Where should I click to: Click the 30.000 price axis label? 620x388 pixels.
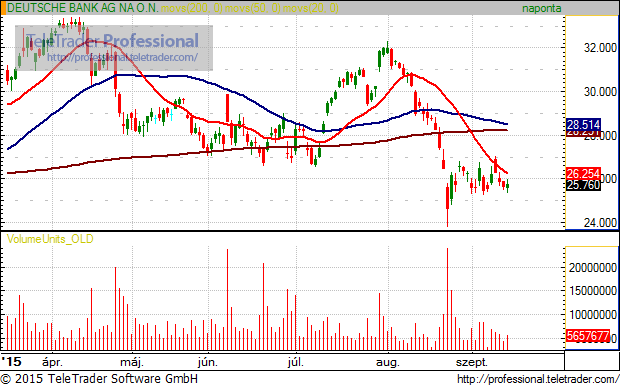coord(600,92)
